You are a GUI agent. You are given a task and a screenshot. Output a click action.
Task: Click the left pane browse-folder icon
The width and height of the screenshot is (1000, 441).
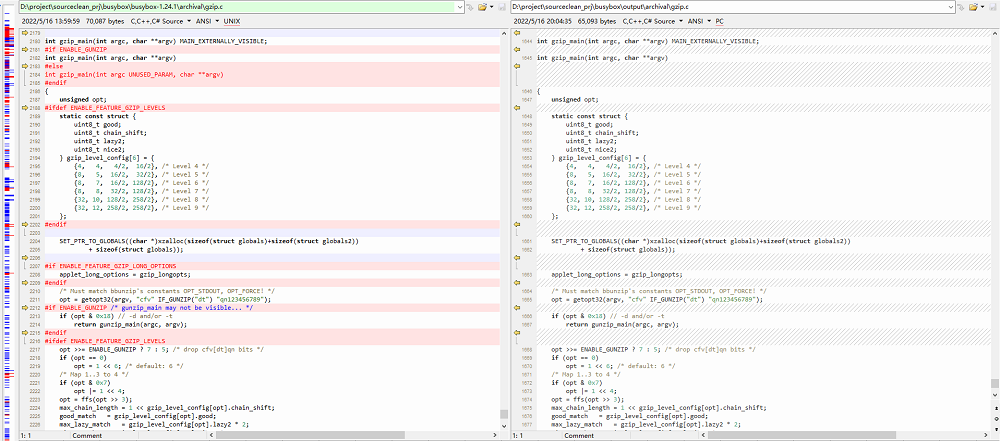(x=483, y=7)
